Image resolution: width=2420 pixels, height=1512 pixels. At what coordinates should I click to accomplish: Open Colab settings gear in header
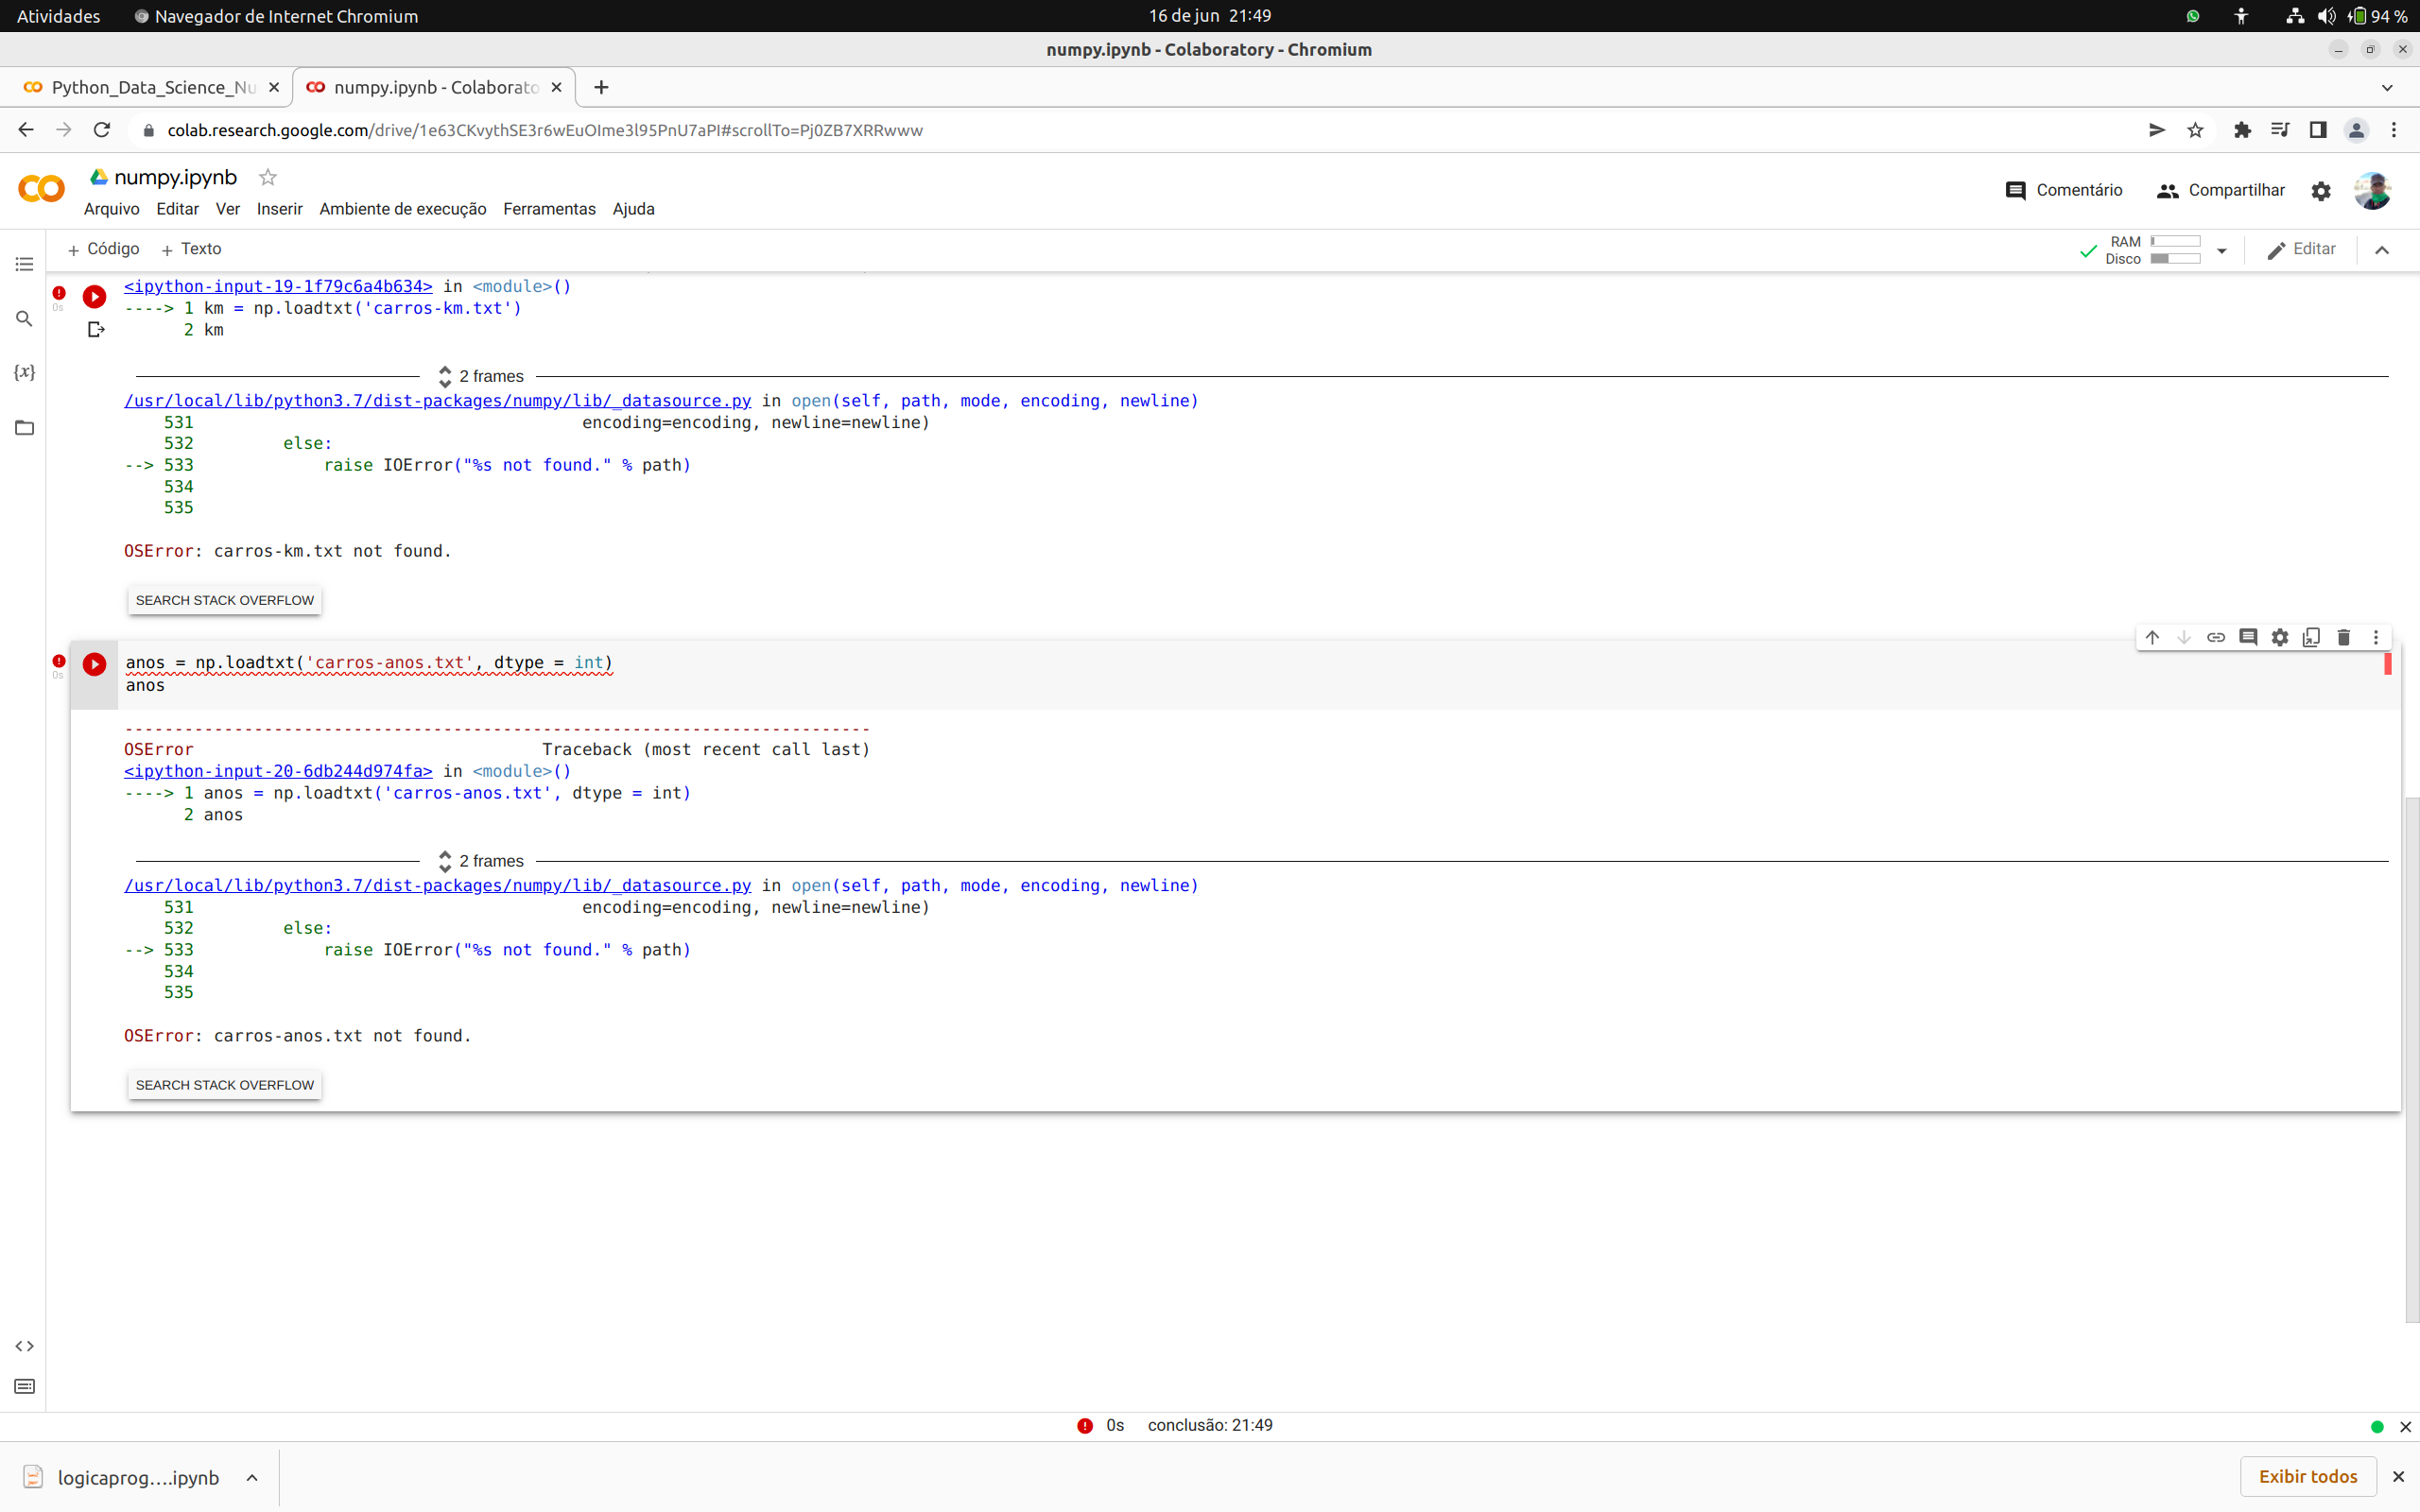pos(2321,191)
